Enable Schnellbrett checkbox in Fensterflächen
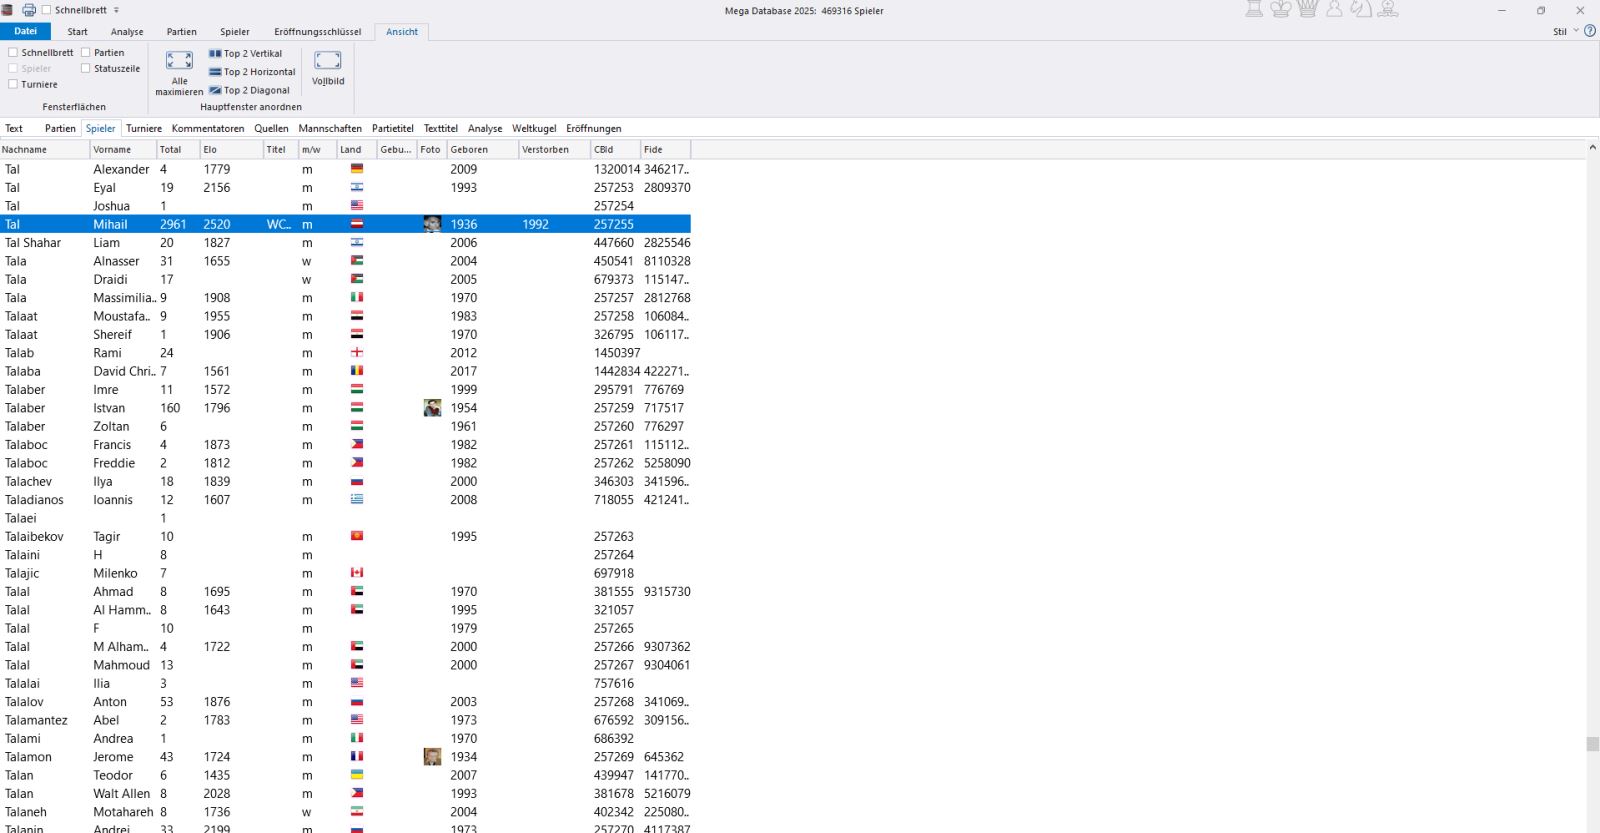The image size is (1600, 833). pyautogui.click(x=14, y=53)
